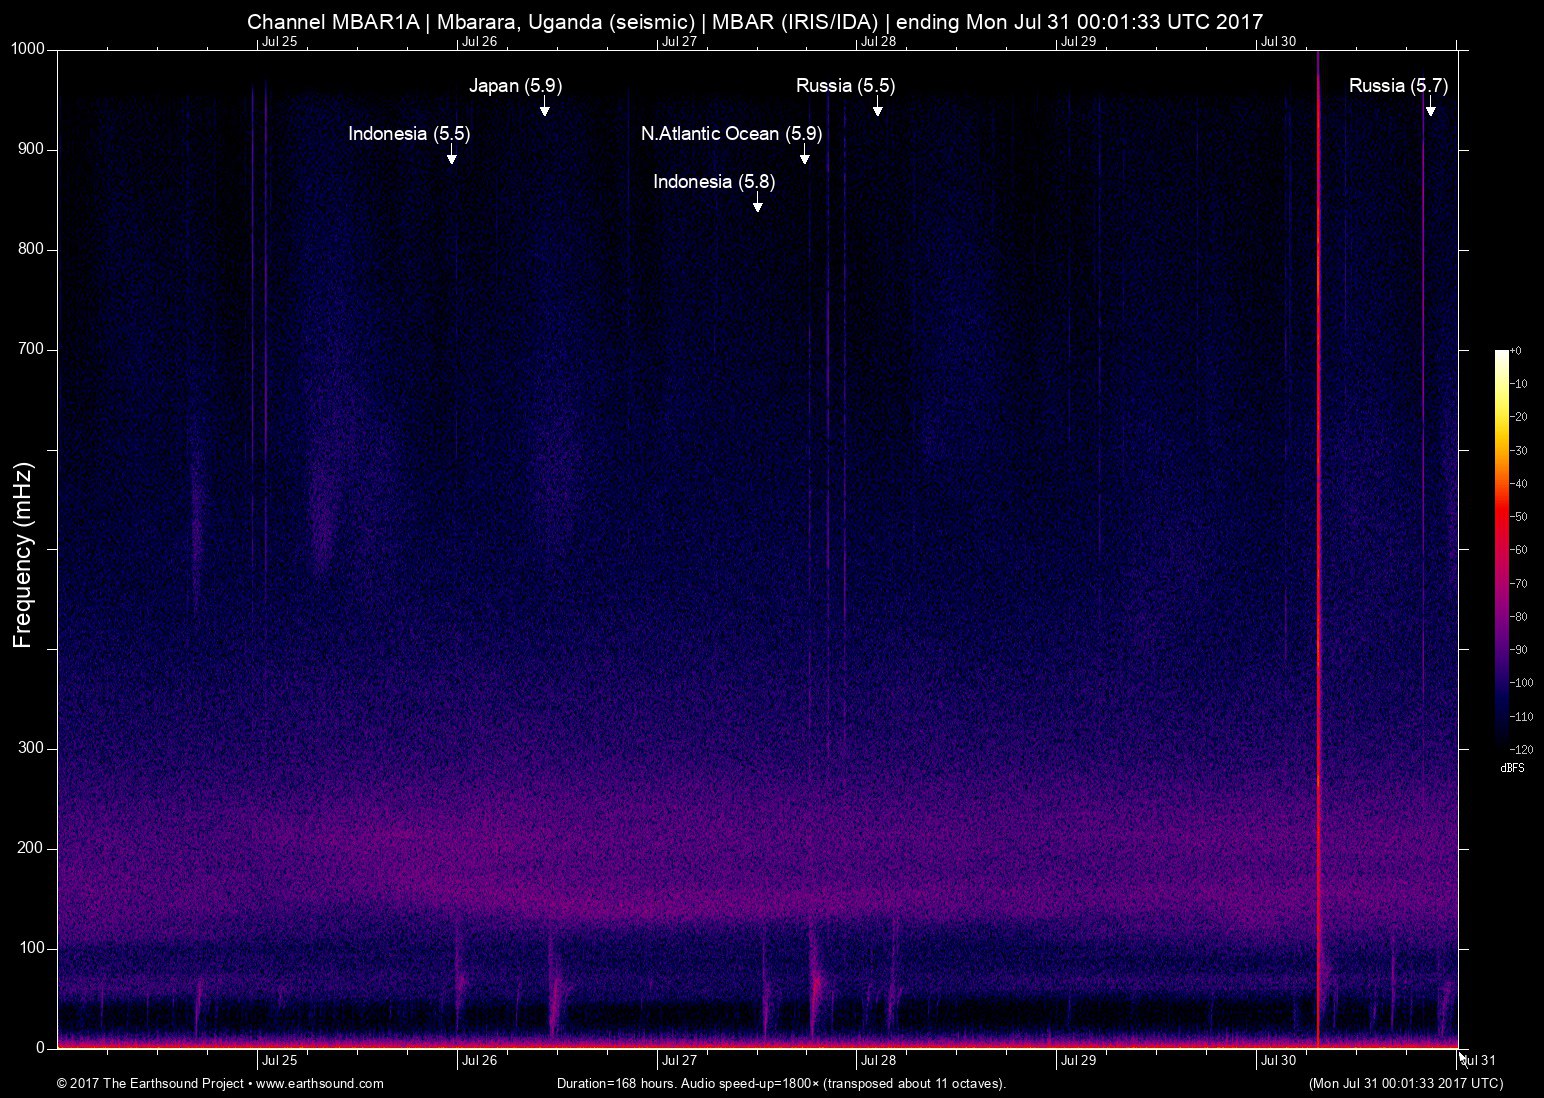This screenshot has height=1098, width=1544.
Task: Click the Indonesia (5.5) event arrow
Action: coord(452,155)
